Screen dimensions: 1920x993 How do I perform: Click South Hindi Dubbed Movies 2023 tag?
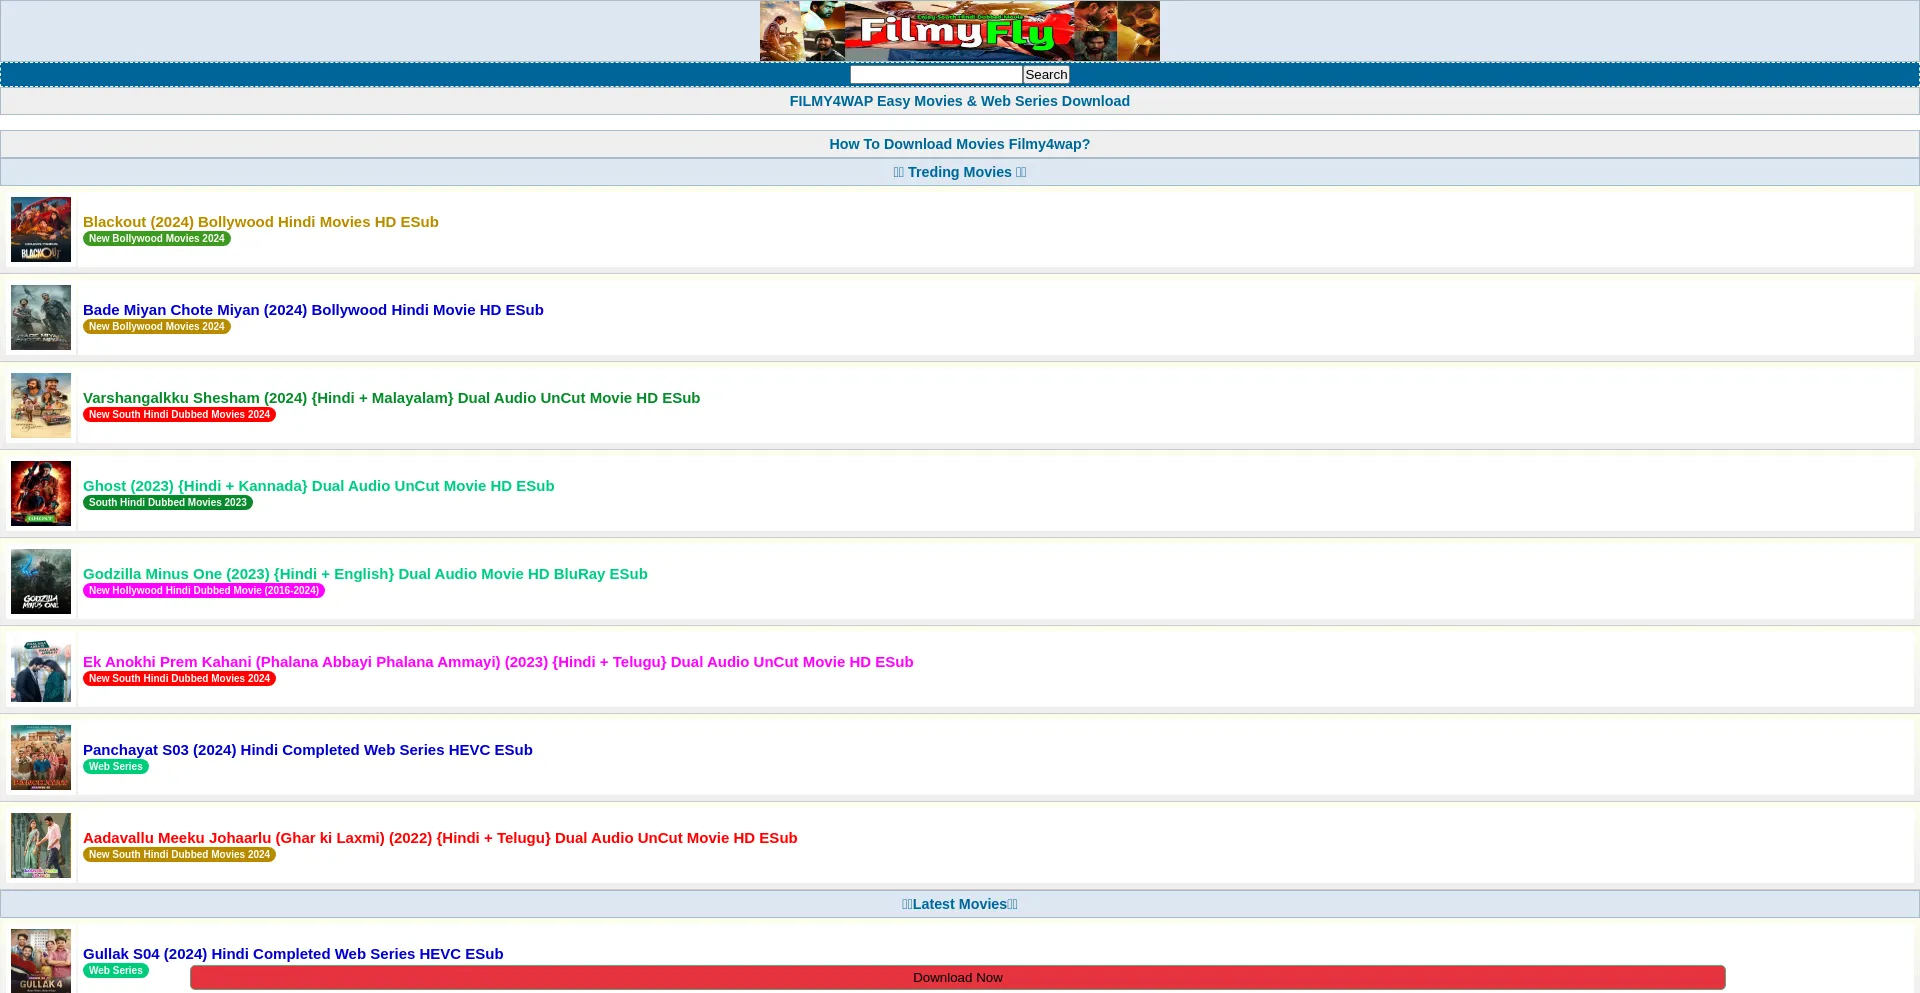[168, 503]
